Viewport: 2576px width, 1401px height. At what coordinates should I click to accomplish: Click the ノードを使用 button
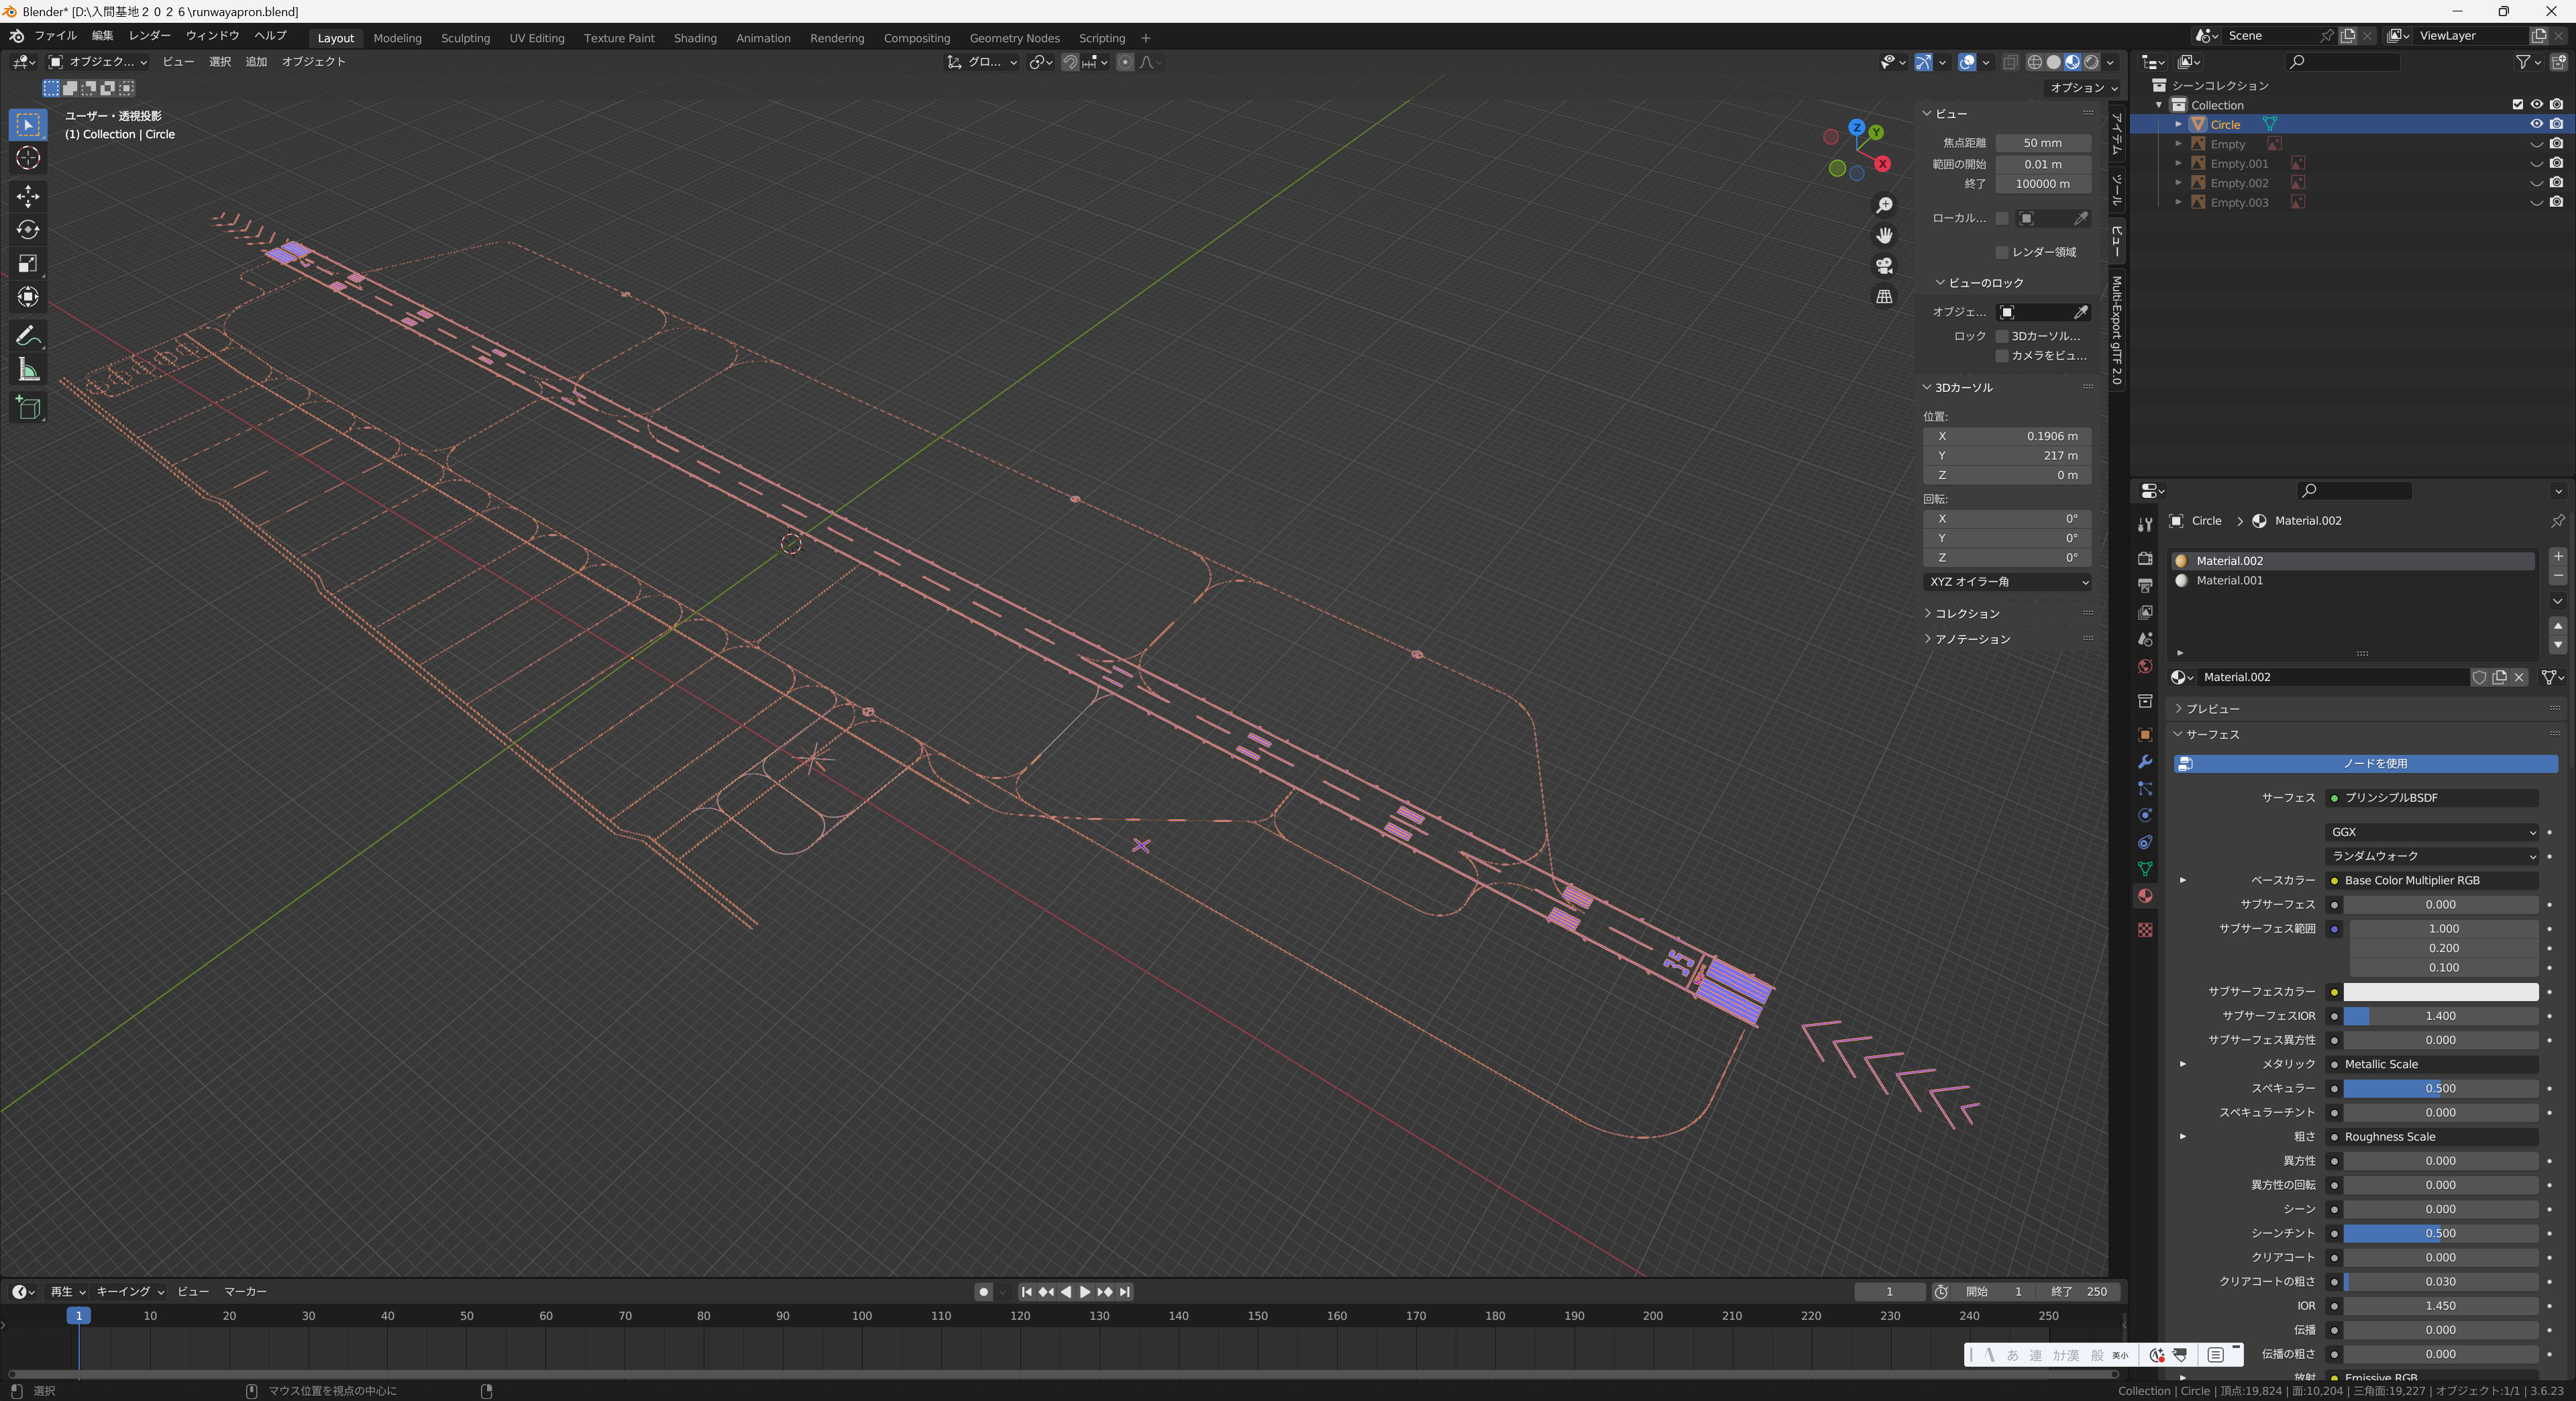tap(2366, 764)
